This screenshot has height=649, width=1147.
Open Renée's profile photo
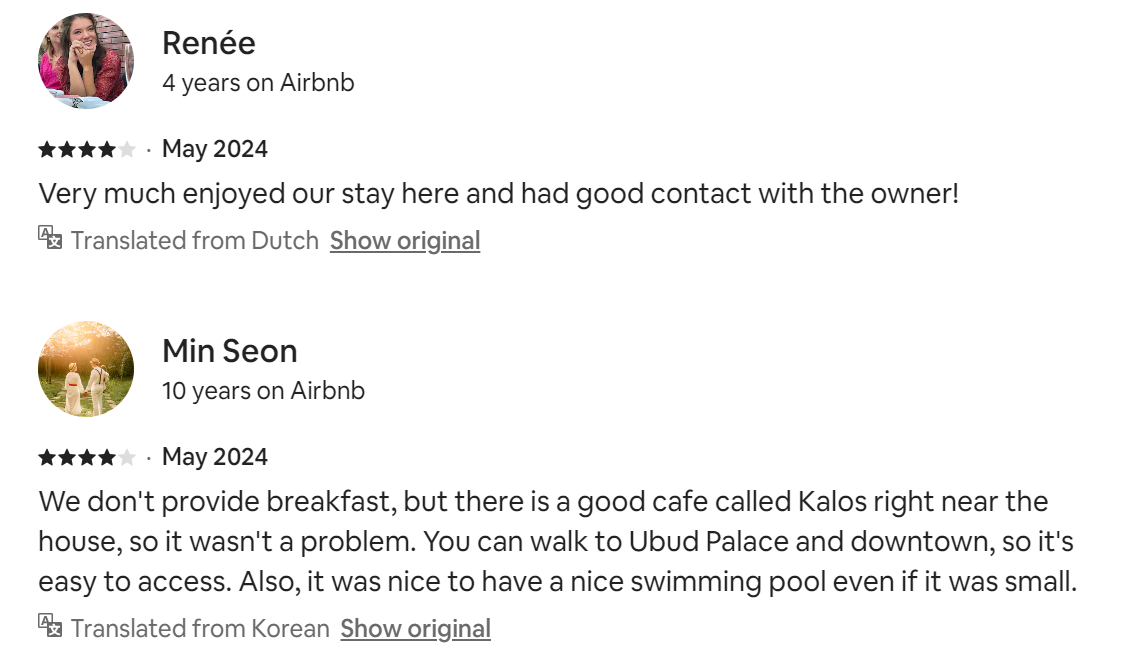(x=86, y=61)
